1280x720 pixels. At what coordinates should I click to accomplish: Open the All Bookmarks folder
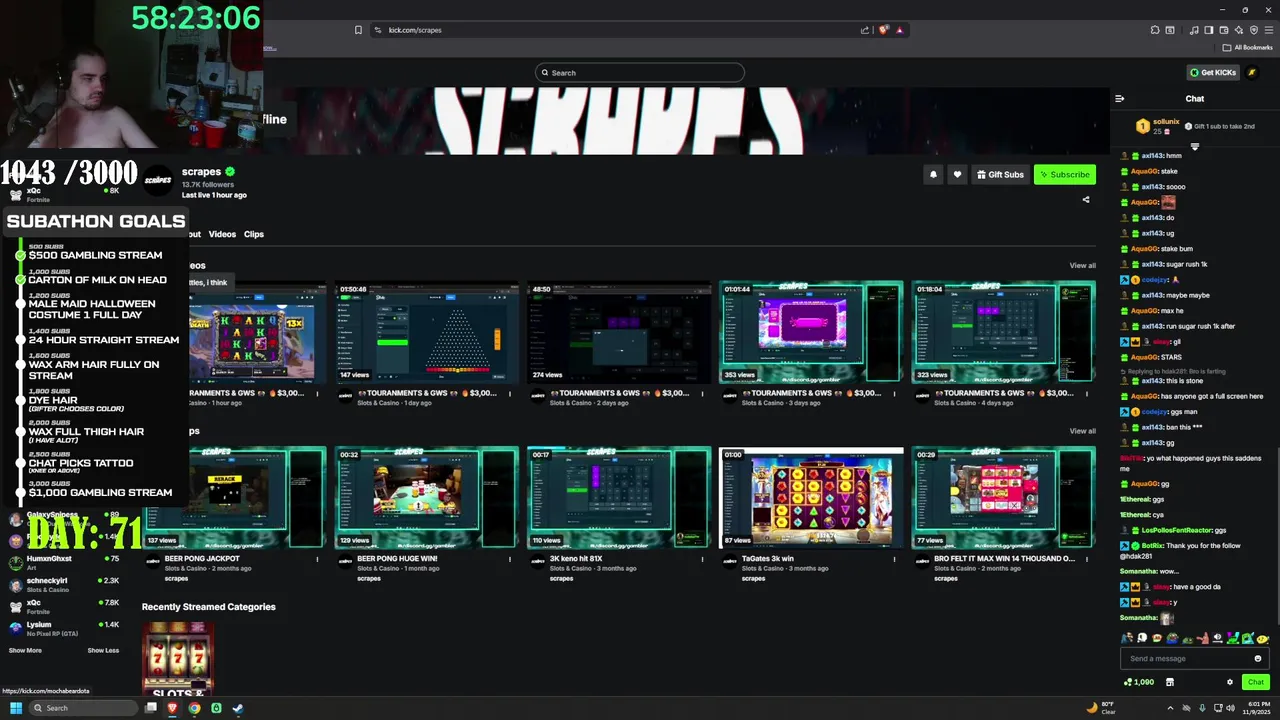tap(1247, 47)
